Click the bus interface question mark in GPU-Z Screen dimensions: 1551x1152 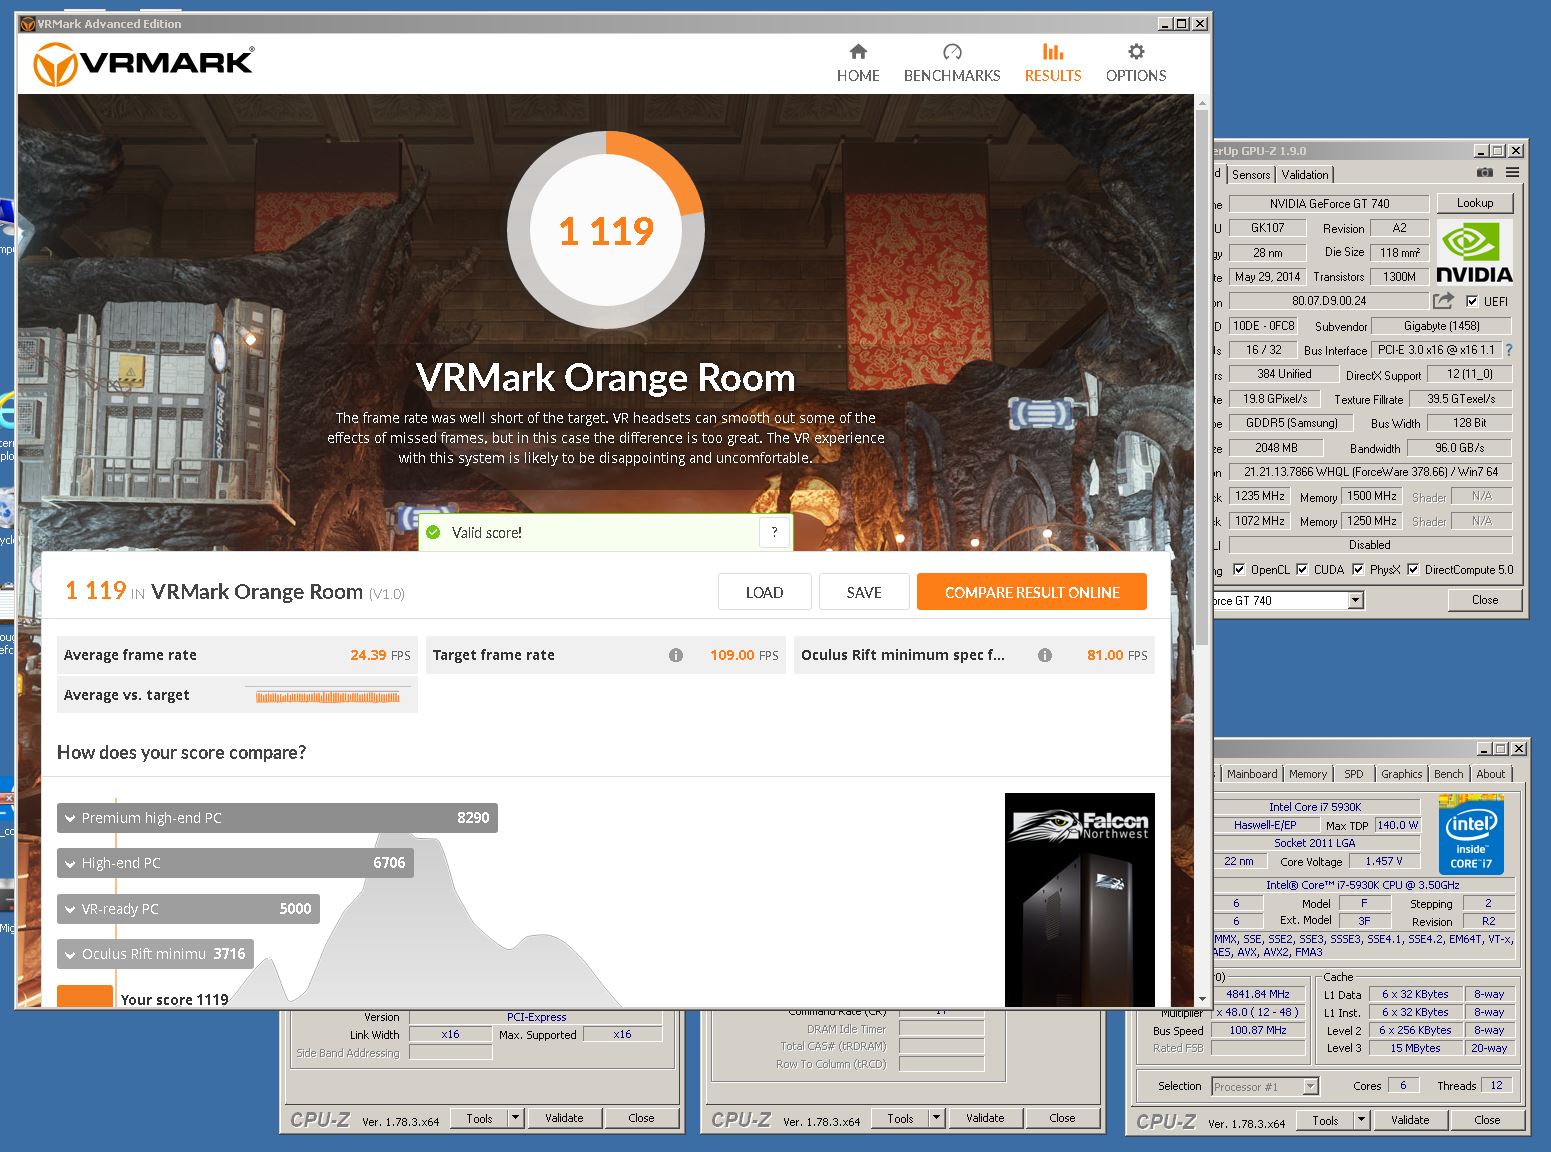(1509, 350)
